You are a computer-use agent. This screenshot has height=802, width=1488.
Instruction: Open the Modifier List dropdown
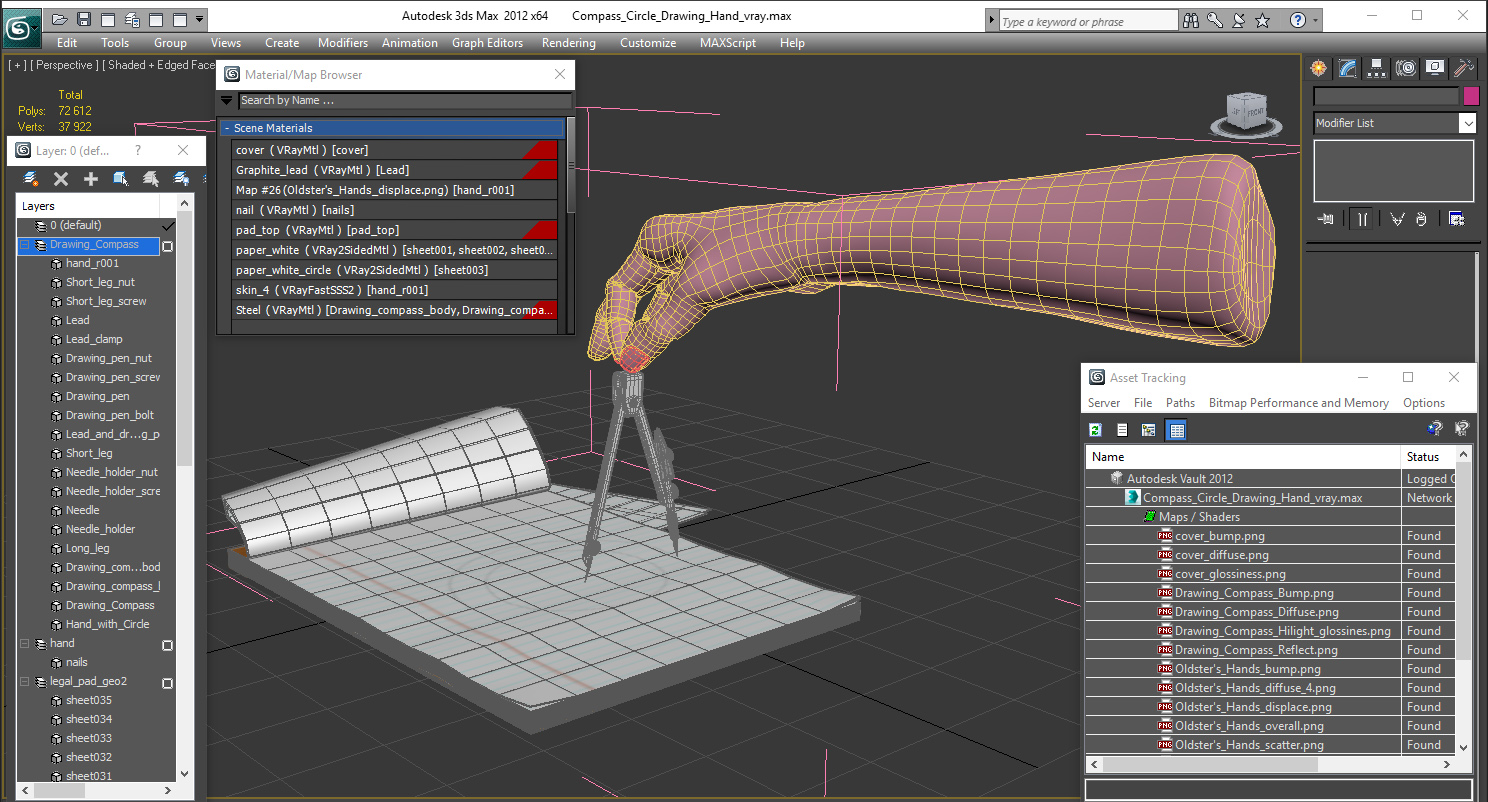[x=1467, y=123]
